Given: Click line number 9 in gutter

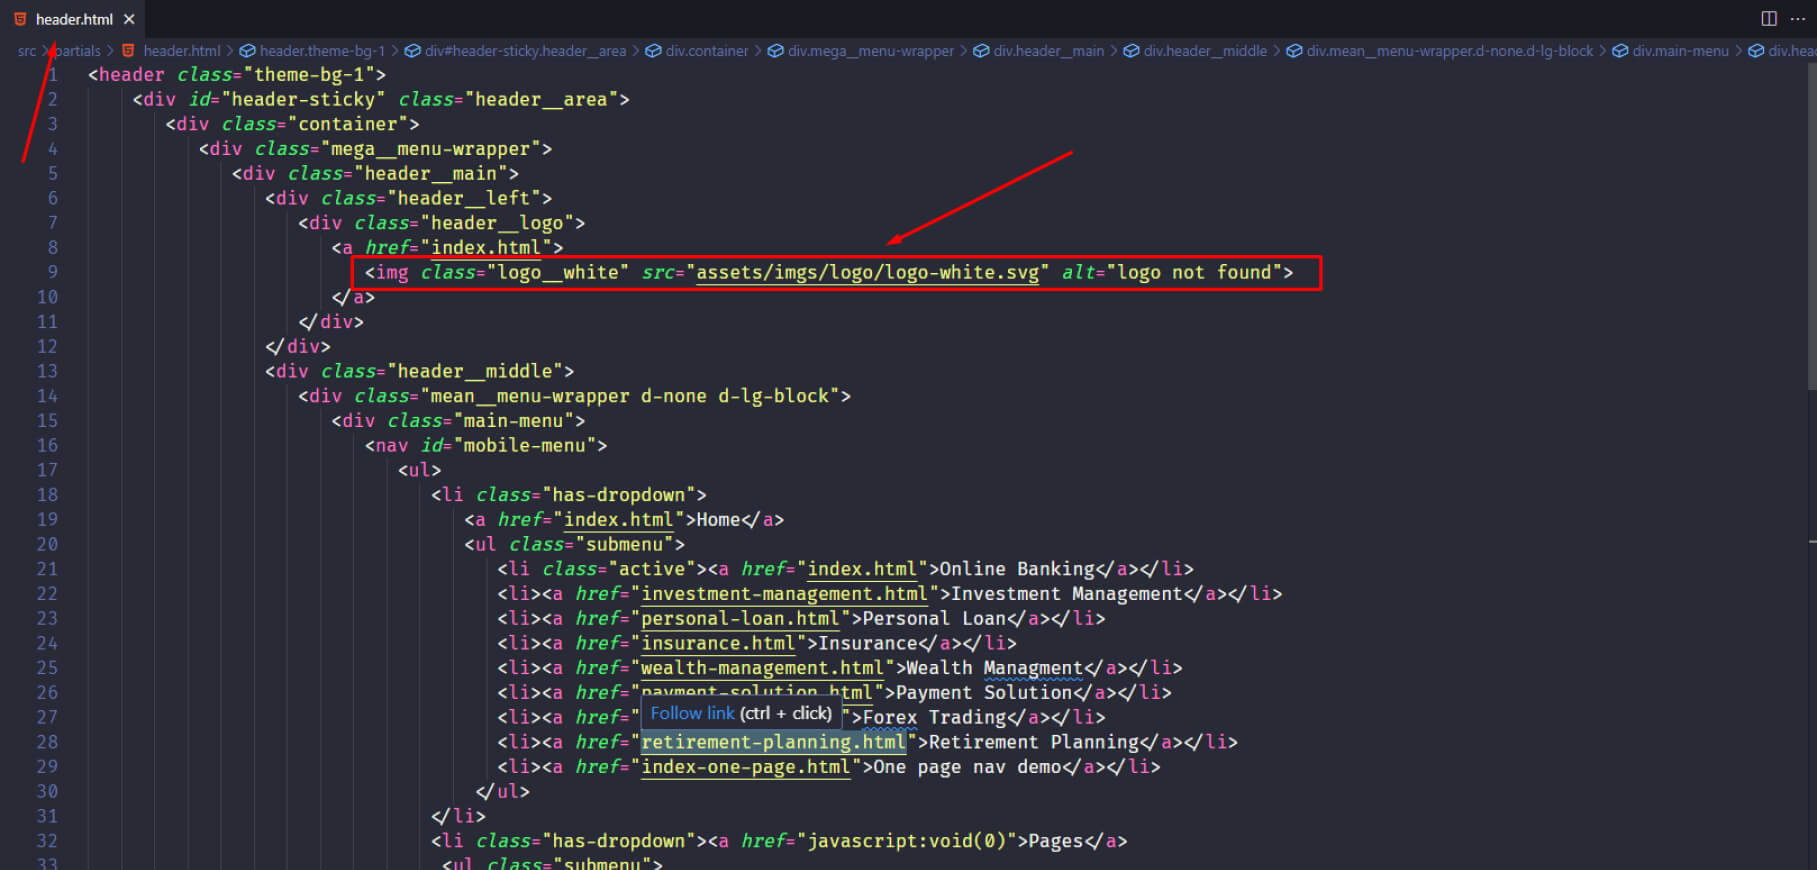Looking at the screenshot, I should tap(52, 272).
